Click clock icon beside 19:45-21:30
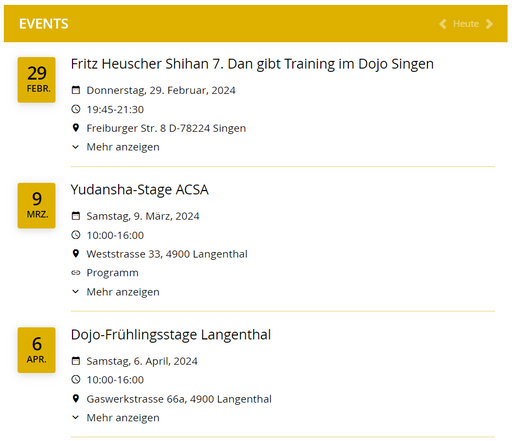 point(76,109)
